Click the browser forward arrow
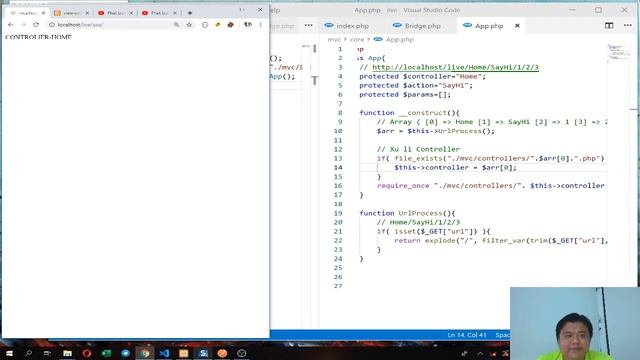The height and width of the screenshot is (360, 640). pos(23,25)
